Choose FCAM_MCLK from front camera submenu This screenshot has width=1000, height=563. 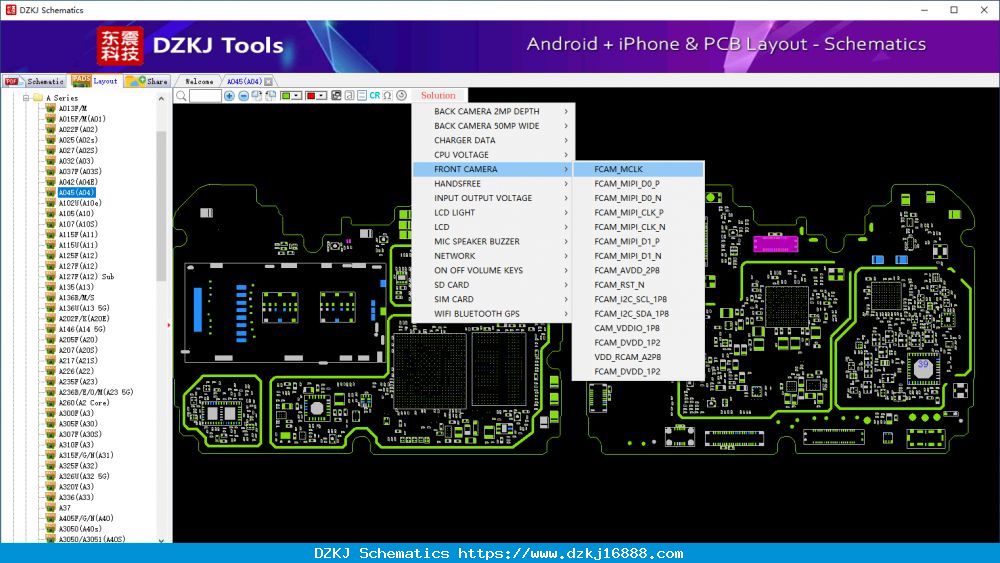point(638,170)
